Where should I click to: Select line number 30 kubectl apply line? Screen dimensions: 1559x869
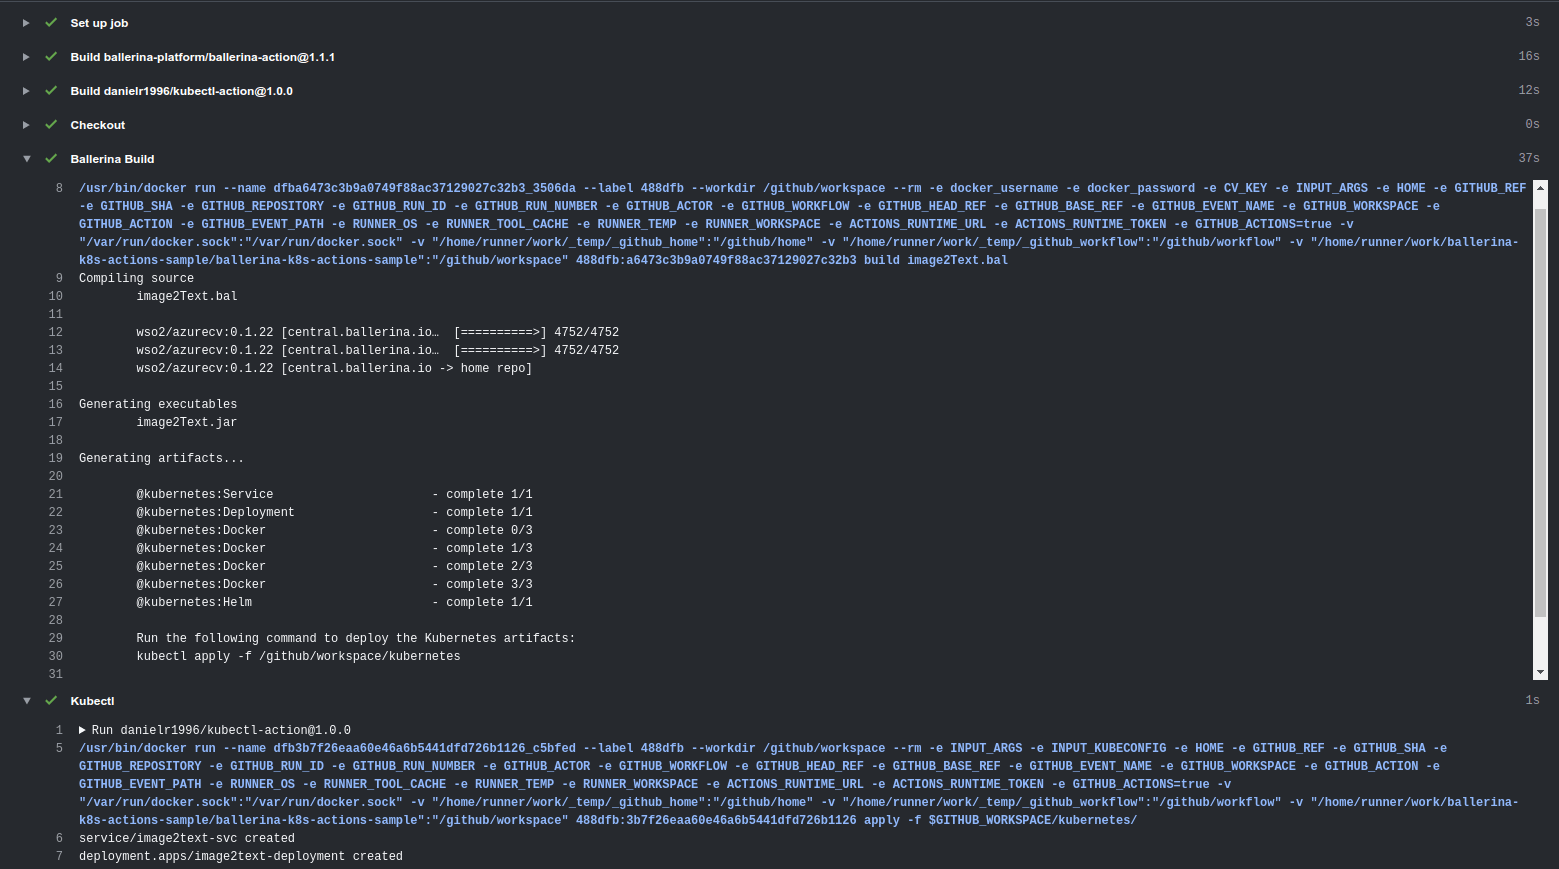pyautogui.click(x=56, y=656)
